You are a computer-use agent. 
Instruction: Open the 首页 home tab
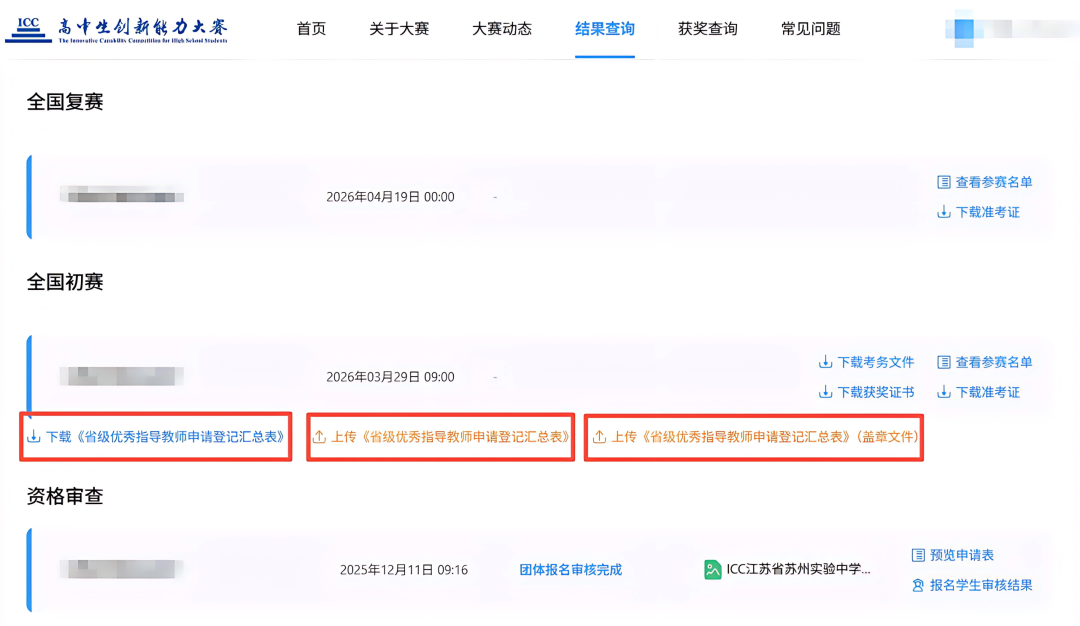tap(311, 29)
